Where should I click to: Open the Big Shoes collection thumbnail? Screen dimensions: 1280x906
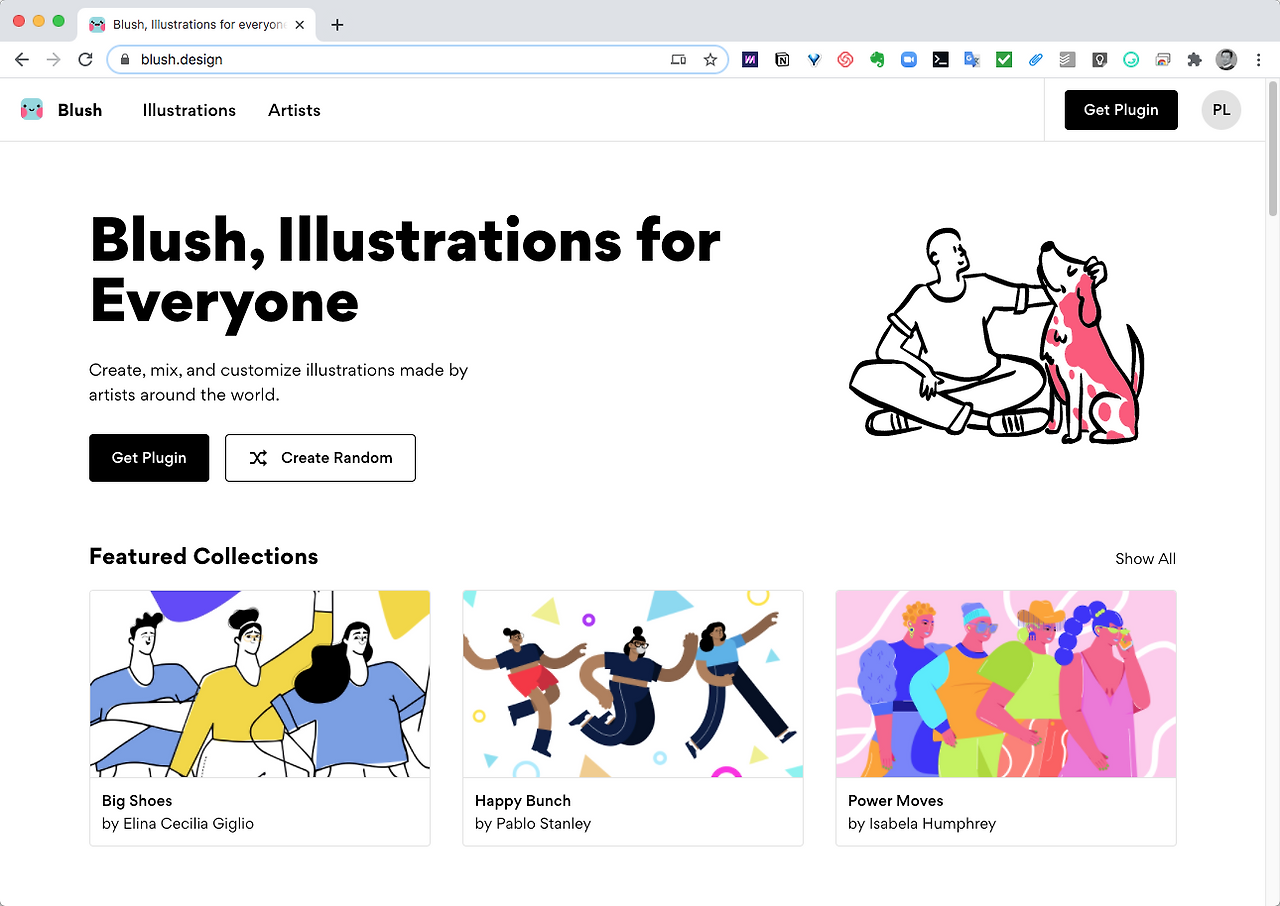pyautogui.click(x=260, y=684)
